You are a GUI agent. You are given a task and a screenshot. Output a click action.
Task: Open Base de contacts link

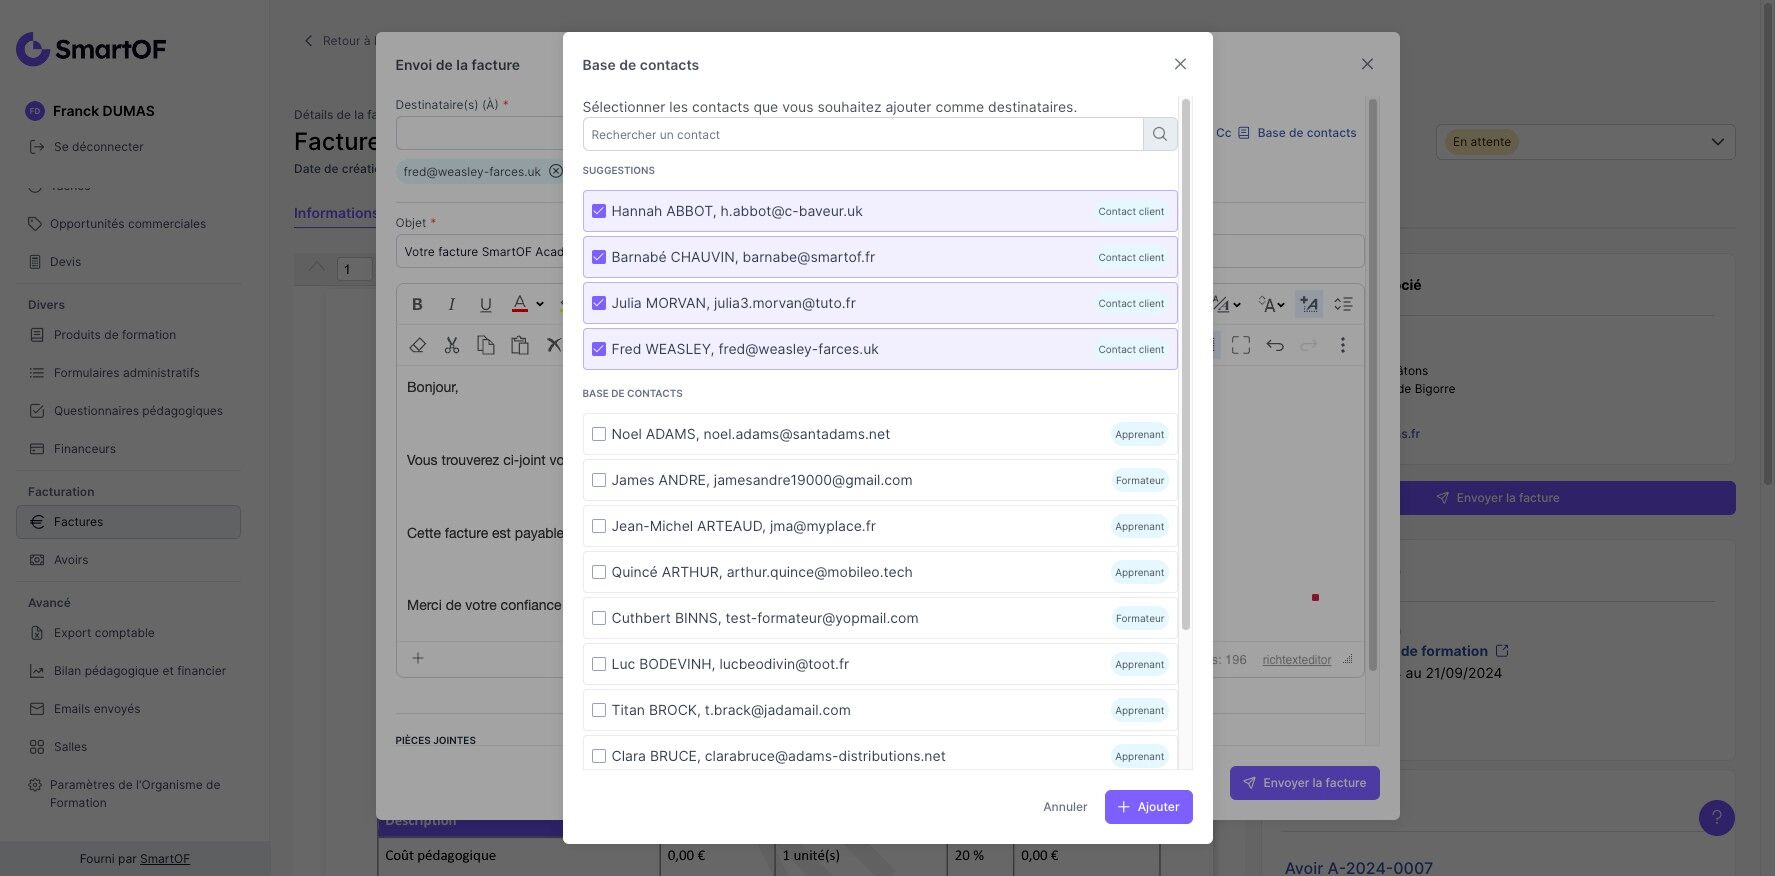pyautogui.click(x=1297, y=133)
